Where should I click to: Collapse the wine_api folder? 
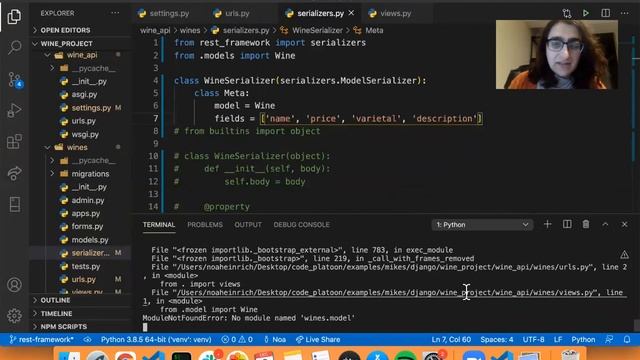(x=82, y=55)
